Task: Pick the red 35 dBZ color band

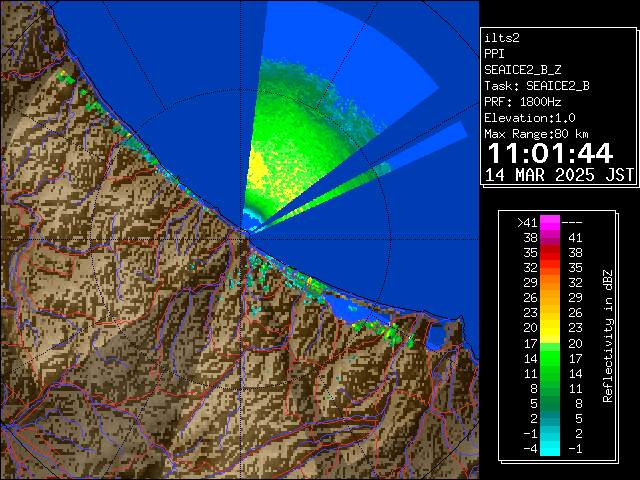Action: pos(550,253)
